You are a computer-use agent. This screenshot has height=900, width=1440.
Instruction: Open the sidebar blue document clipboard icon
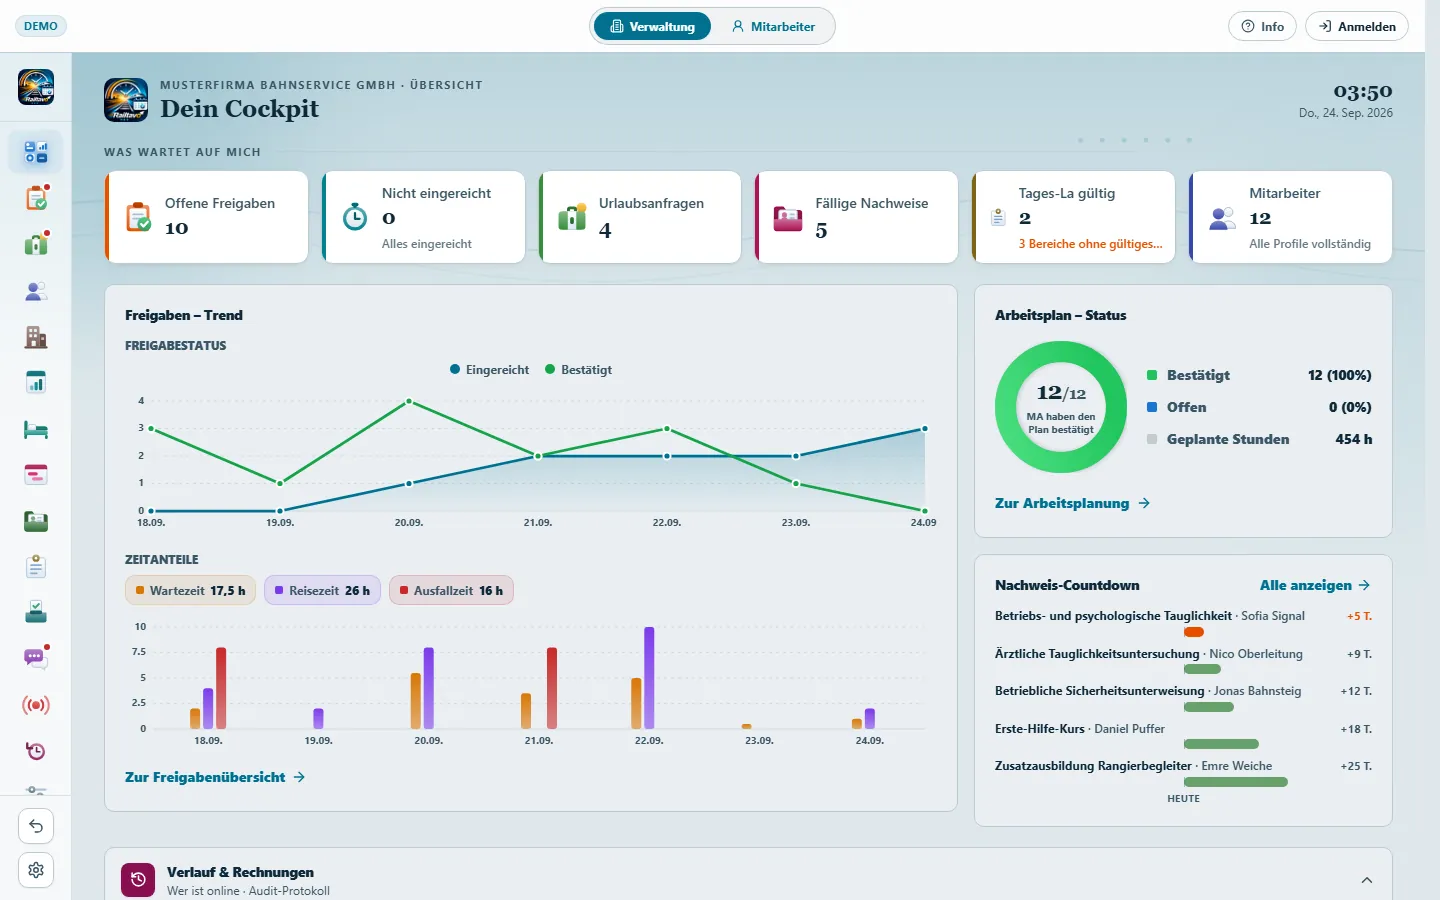tap(36, 567)
